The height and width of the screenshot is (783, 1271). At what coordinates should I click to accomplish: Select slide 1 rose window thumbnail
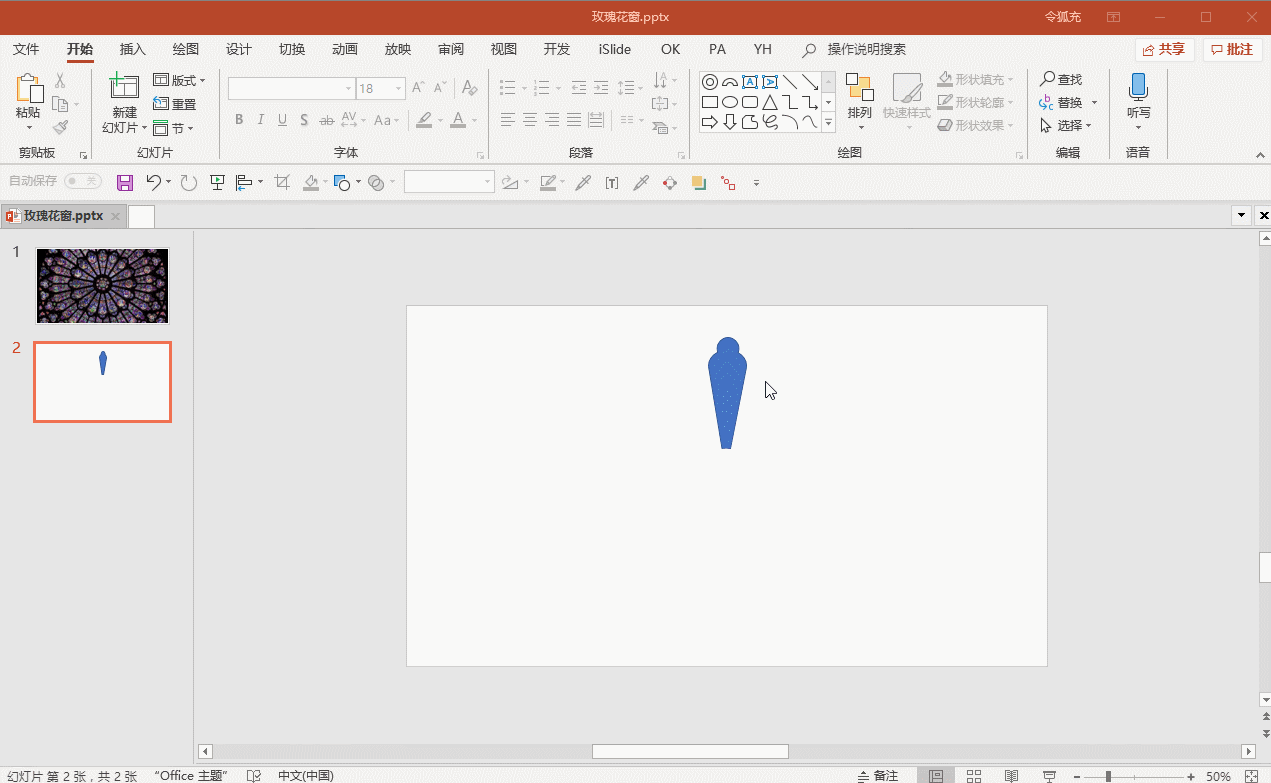click(103, 286)
